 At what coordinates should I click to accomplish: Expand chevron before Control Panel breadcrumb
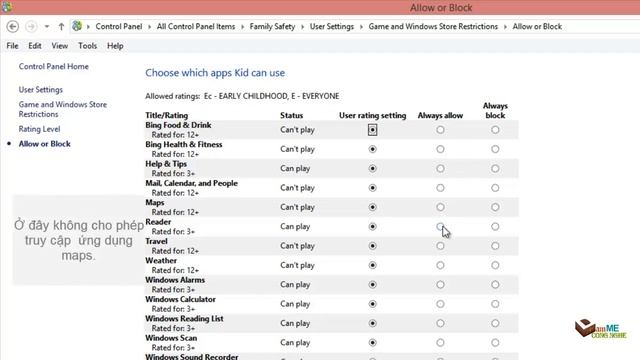tap(88, 27)
